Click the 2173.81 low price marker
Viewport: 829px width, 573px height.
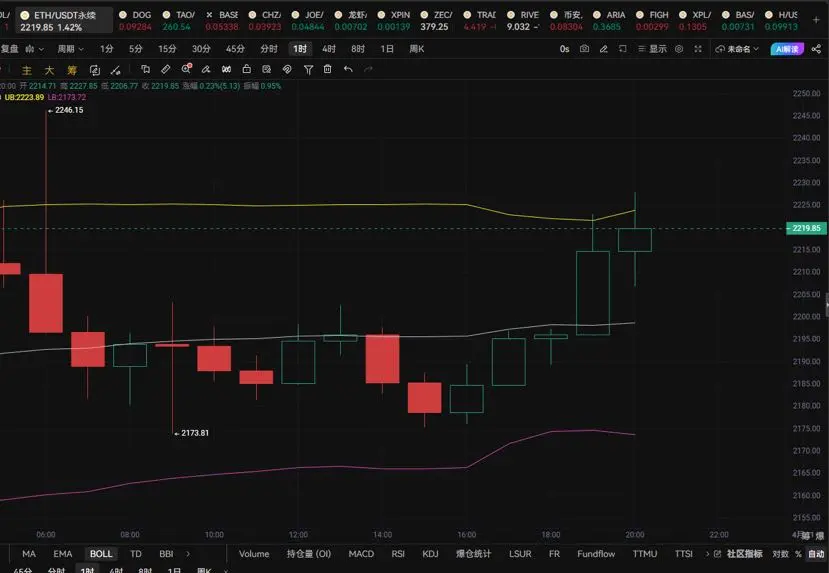[191, 433]
